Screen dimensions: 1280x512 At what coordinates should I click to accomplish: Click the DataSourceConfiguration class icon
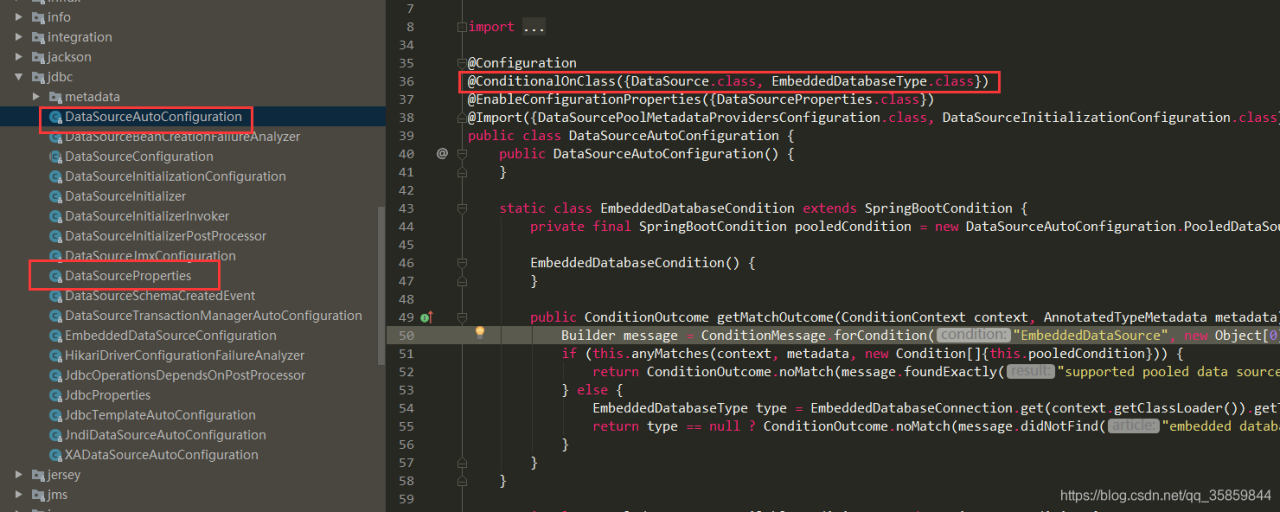click(x=56, y=157)
